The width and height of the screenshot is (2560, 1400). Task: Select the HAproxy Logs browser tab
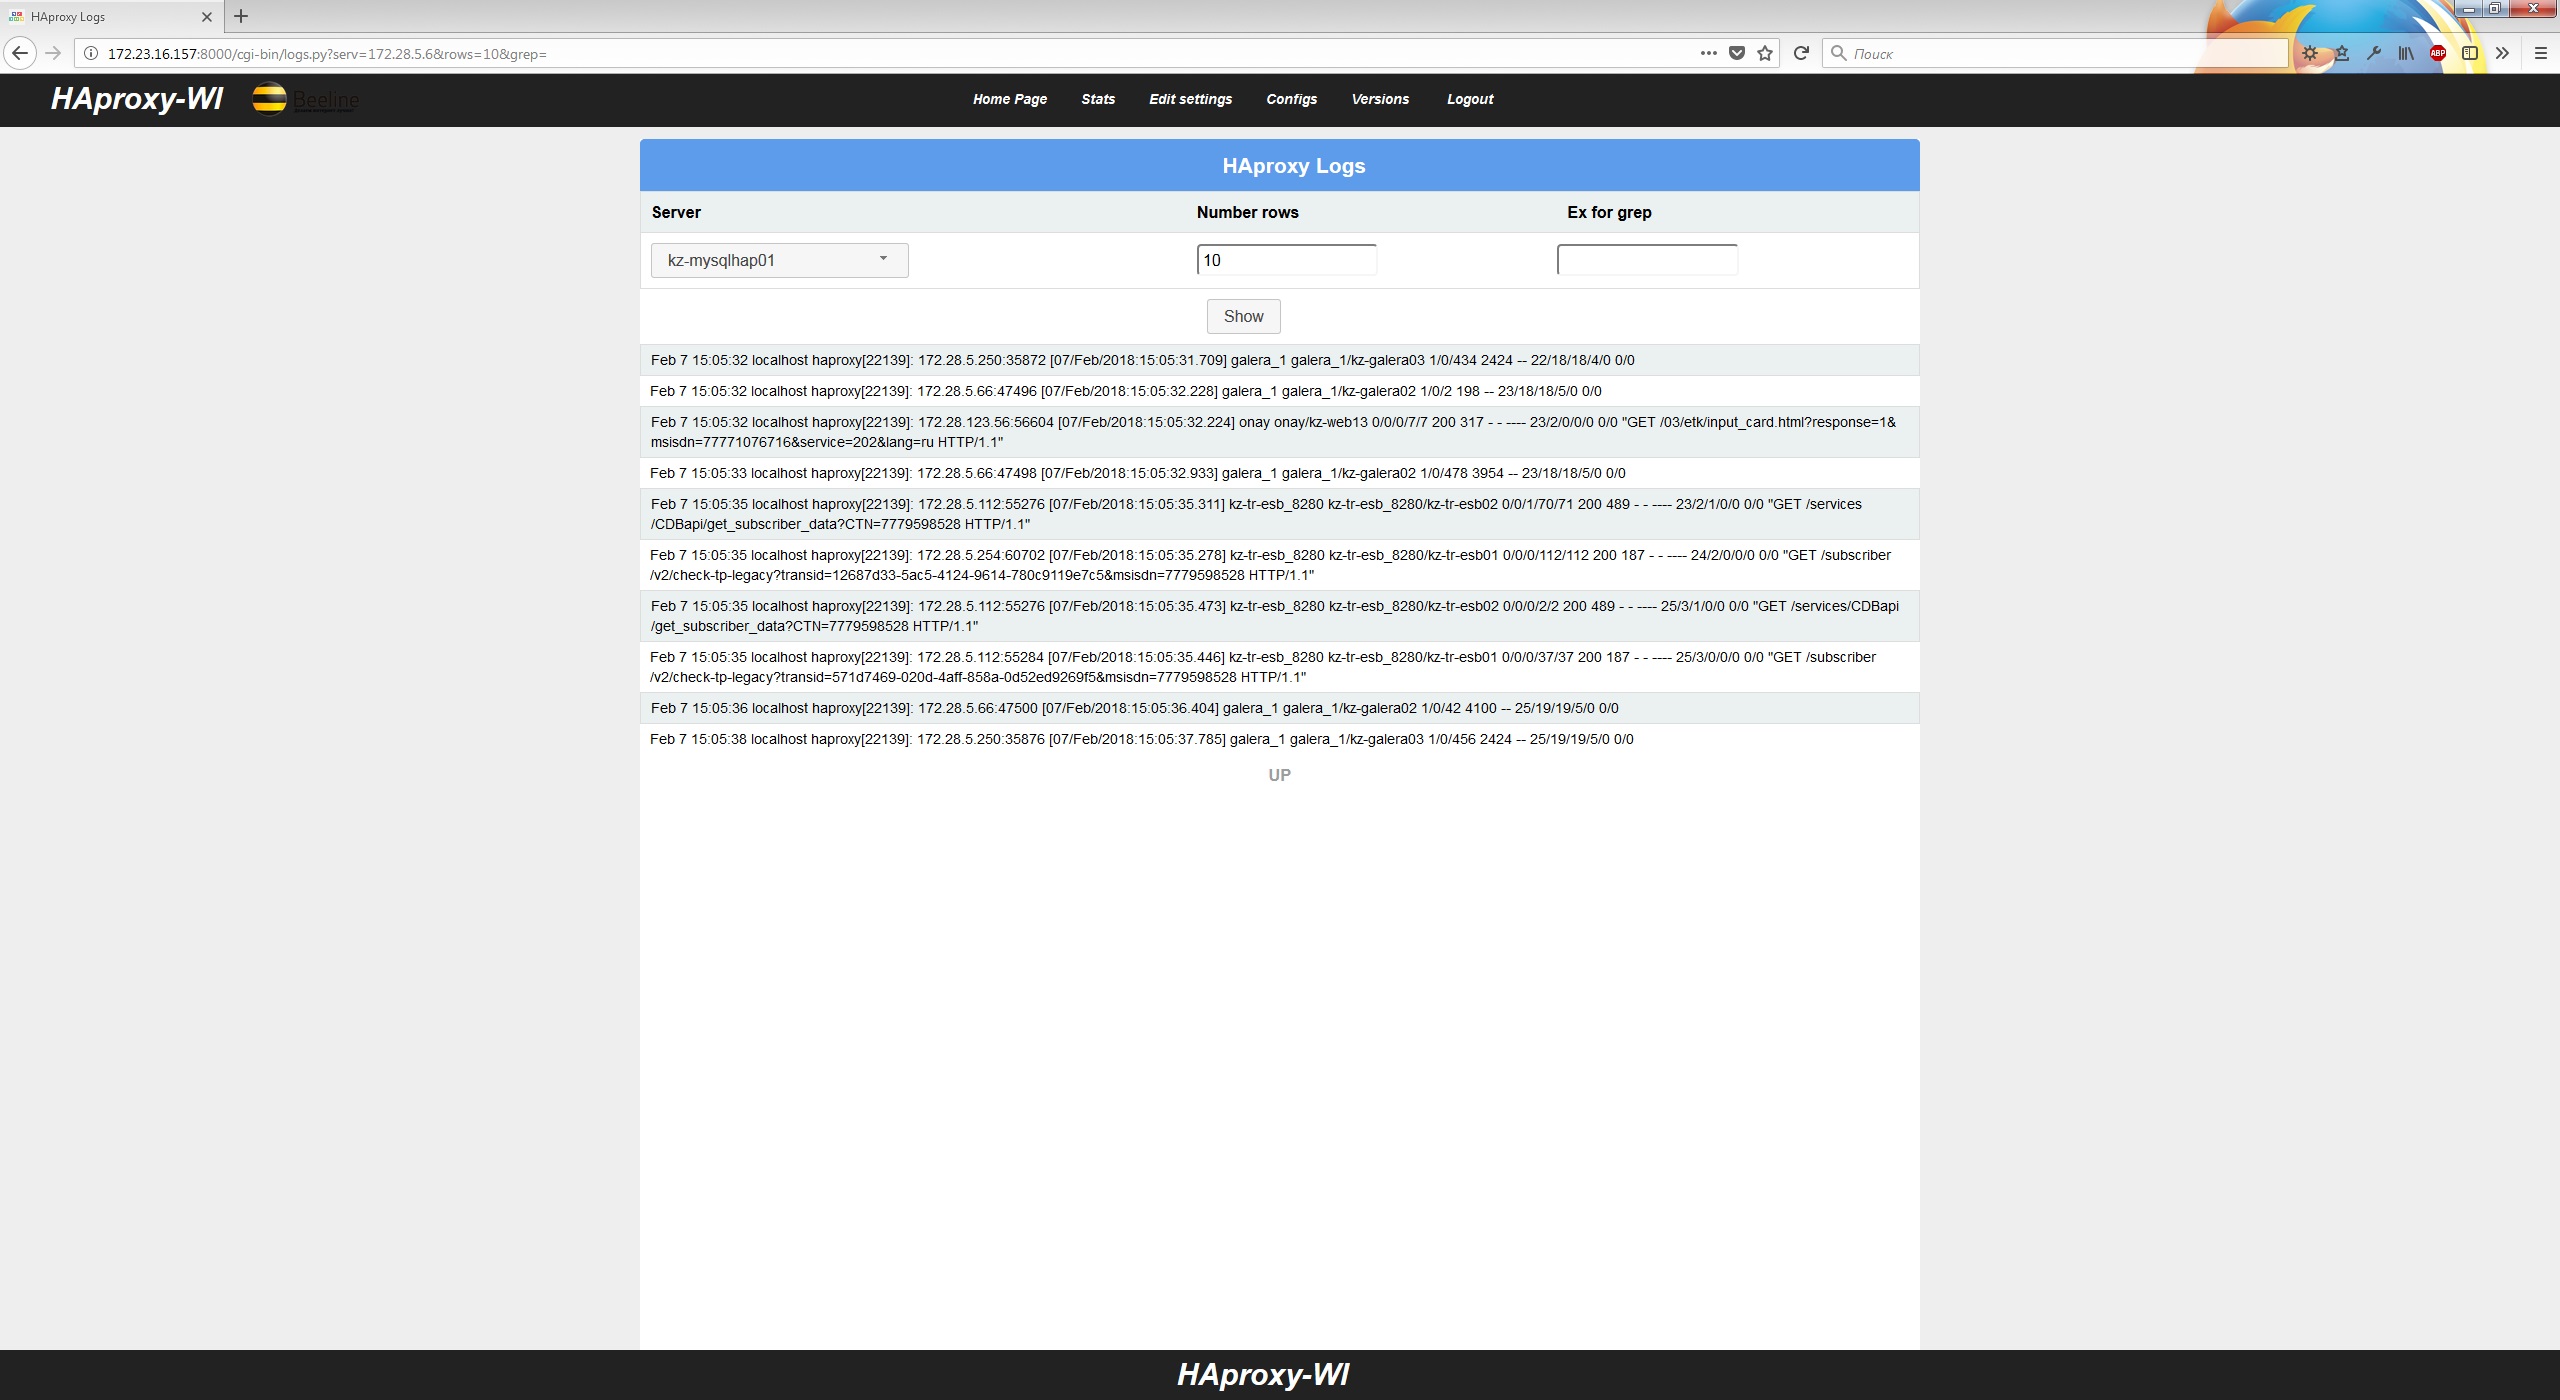click(110, 17)
